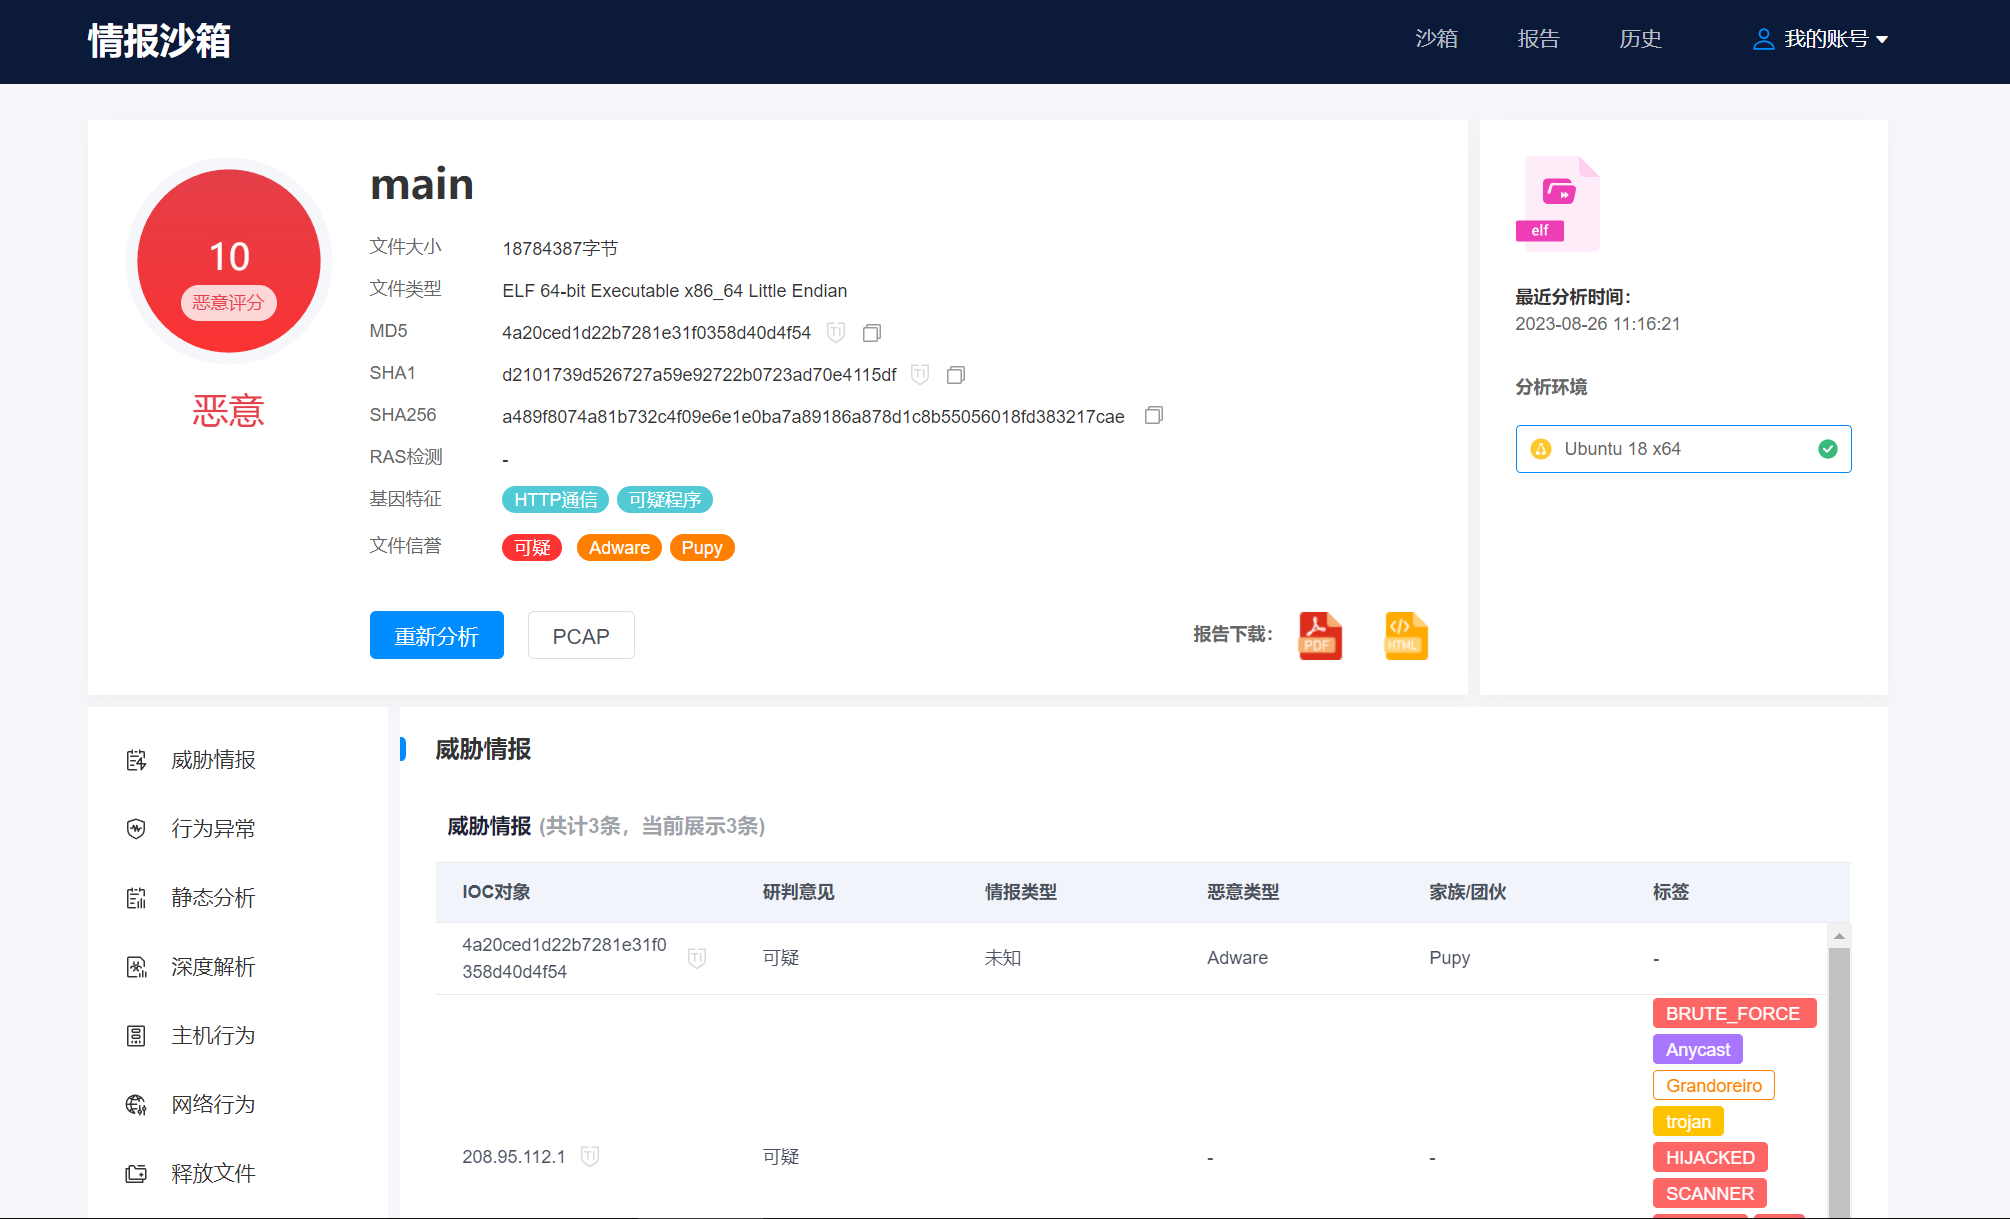
Task: Click the elf file type icon
Action: [1557, 203]
